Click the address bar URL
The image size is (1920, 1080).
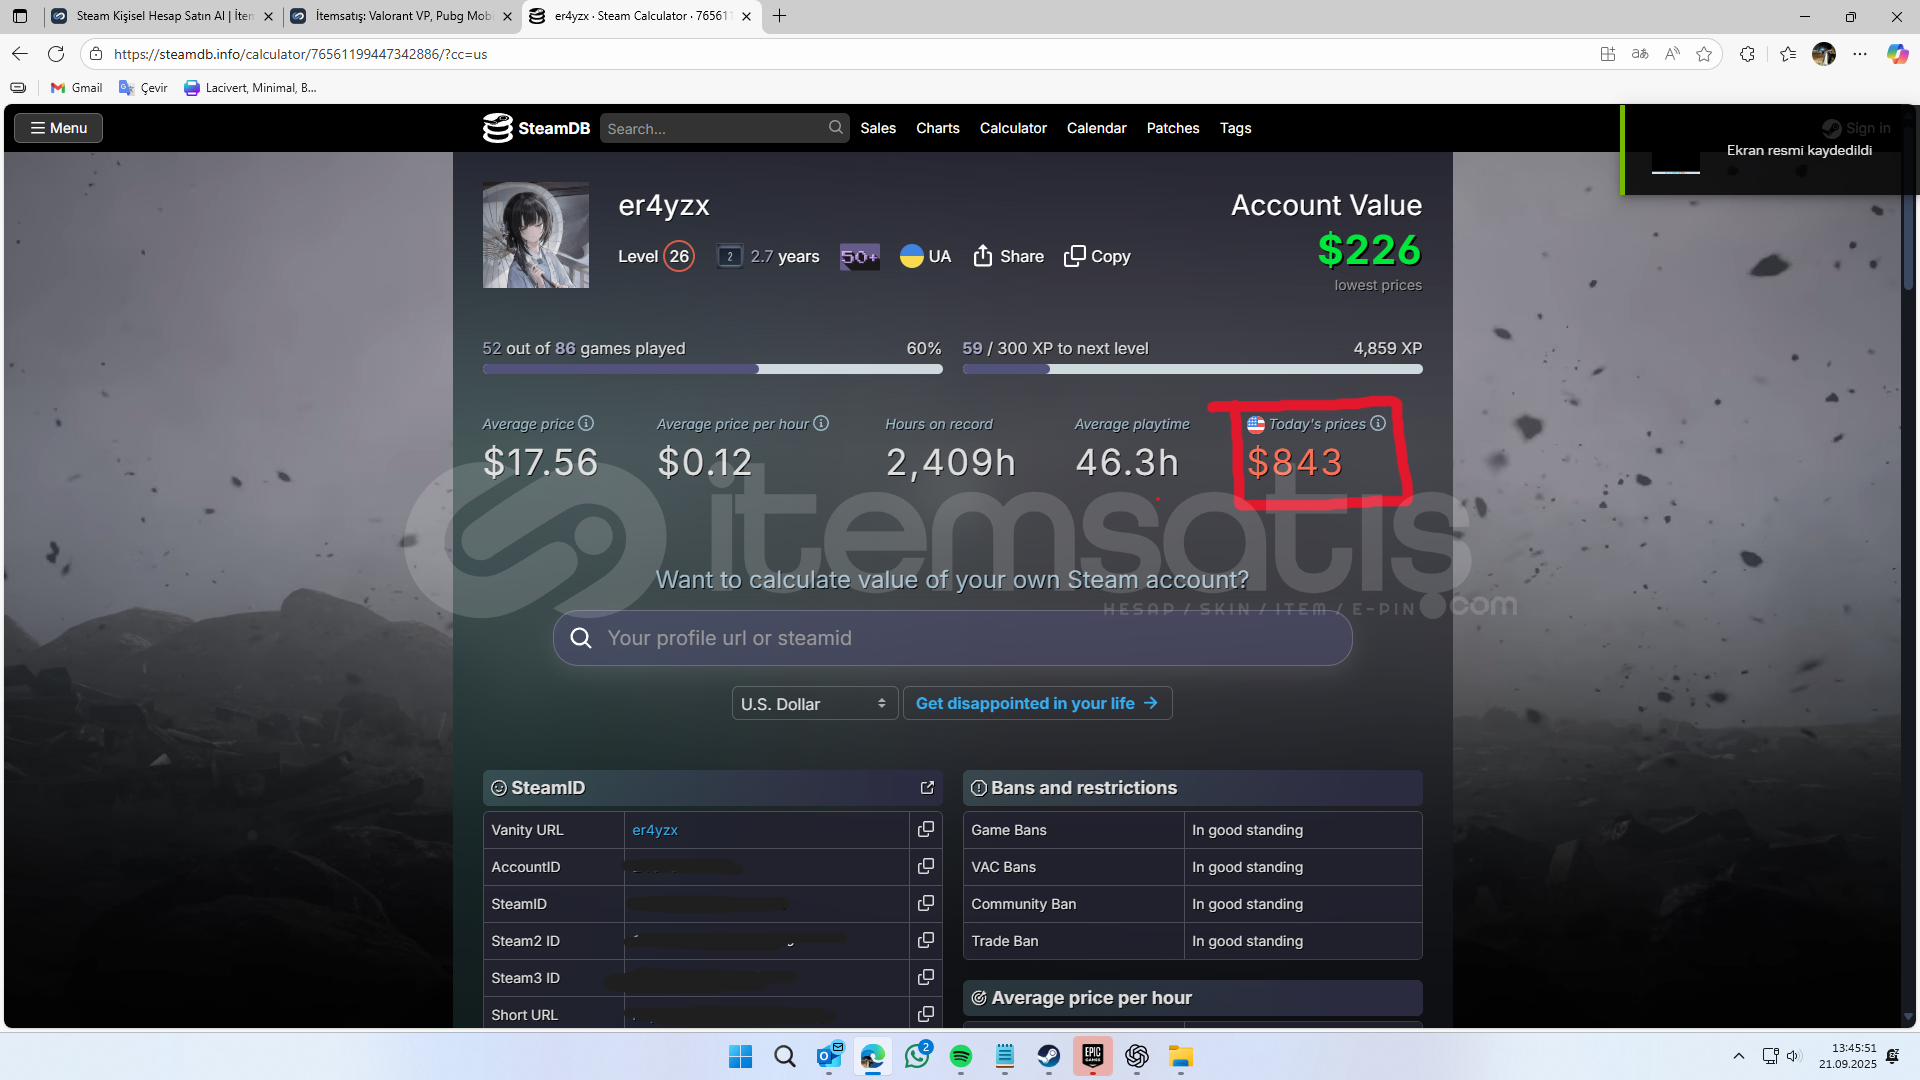click(300, 54)
